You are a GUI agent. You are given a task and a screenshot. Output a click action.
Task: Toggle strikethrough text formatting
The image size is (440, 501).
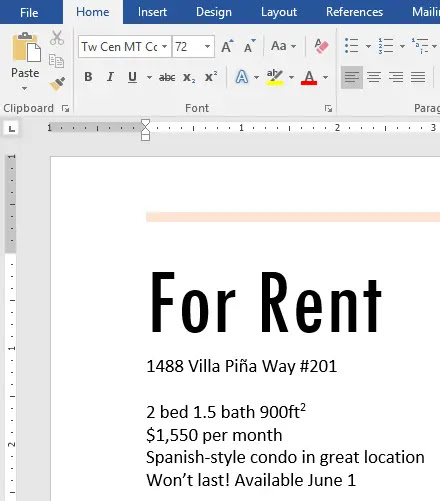point(167,77)
